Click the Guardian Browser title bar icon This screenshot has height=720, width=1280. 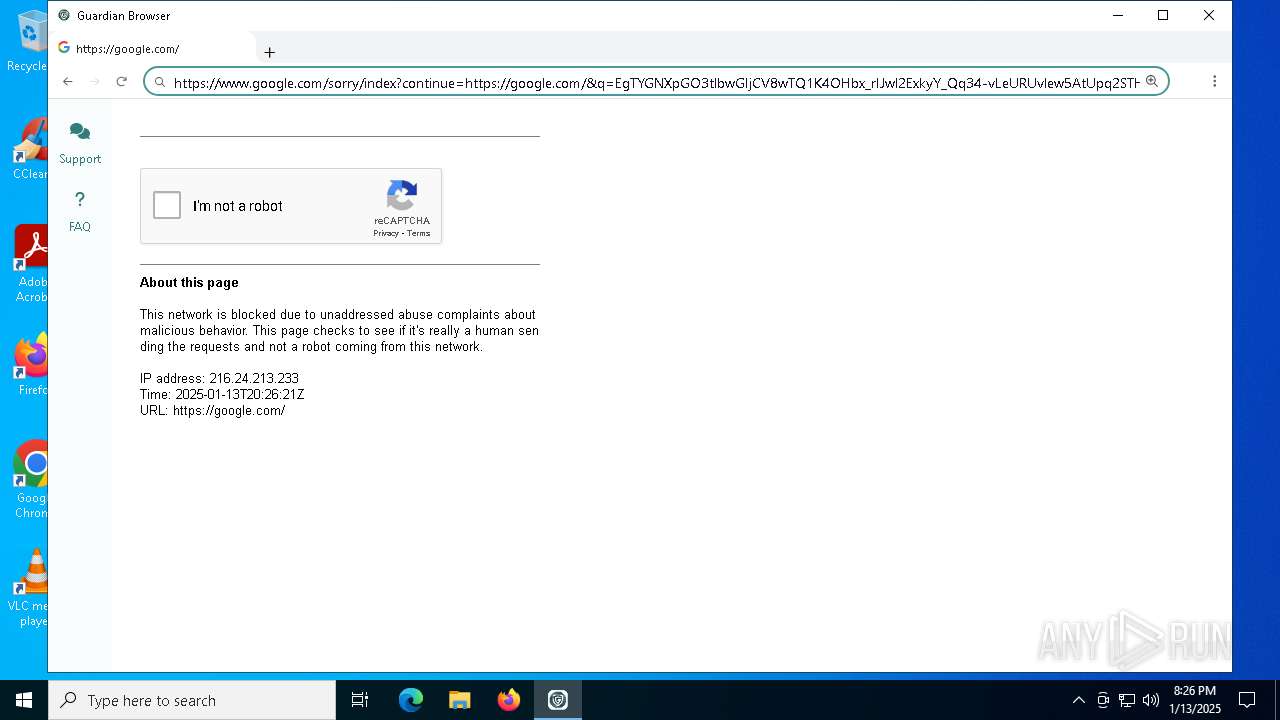coord(64,15)
